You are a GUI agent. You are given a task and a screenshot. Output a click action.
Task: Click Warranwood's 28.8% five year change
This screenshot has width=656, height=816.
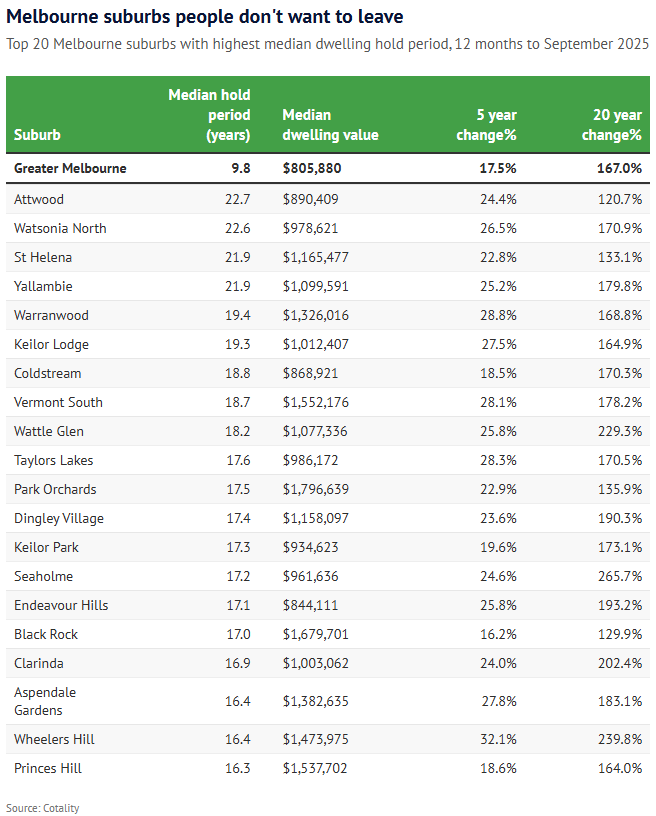coord(498,315)
